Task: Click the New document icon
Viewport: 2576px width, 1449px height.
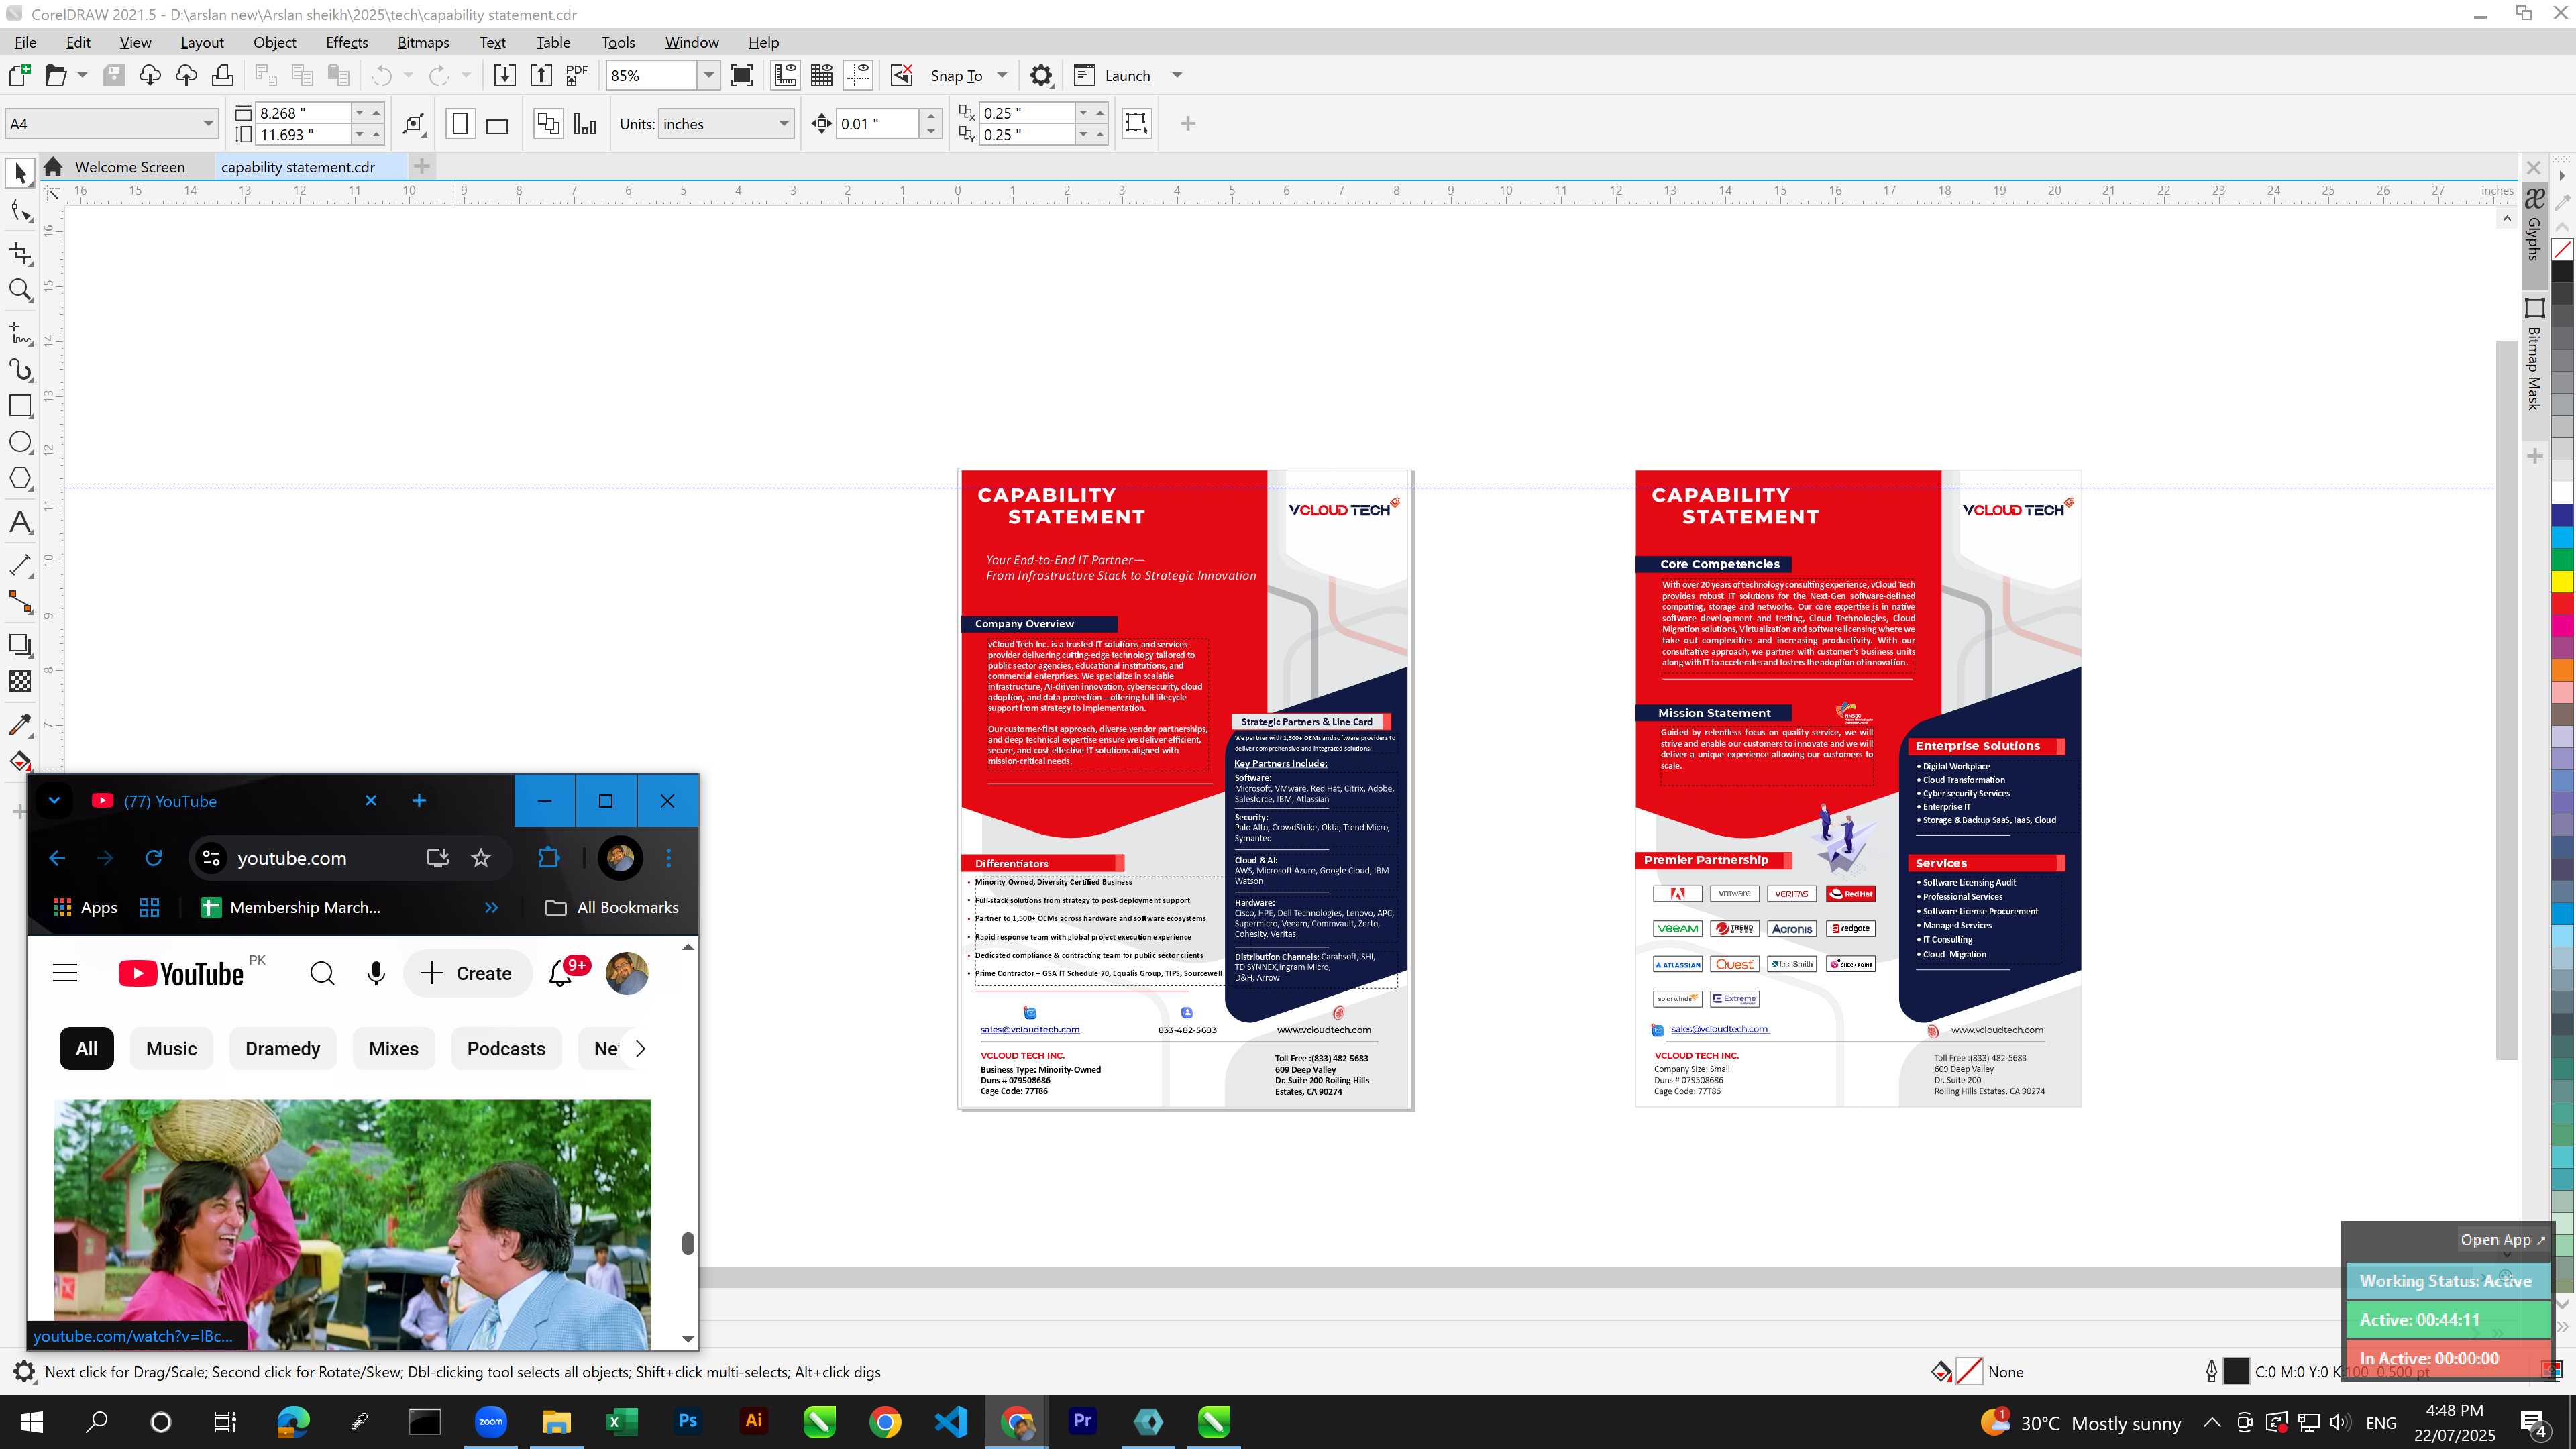Action: click(19, 76)
